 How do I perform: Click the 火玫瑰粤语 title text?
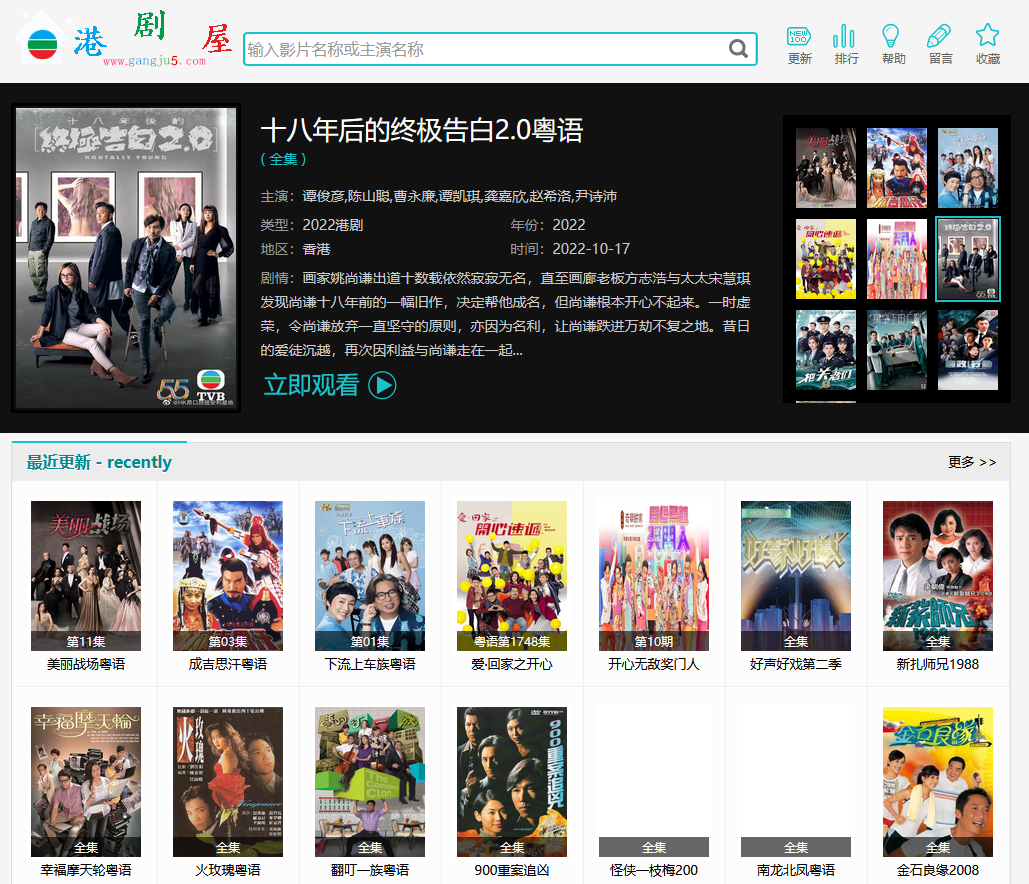click(228, 870)
